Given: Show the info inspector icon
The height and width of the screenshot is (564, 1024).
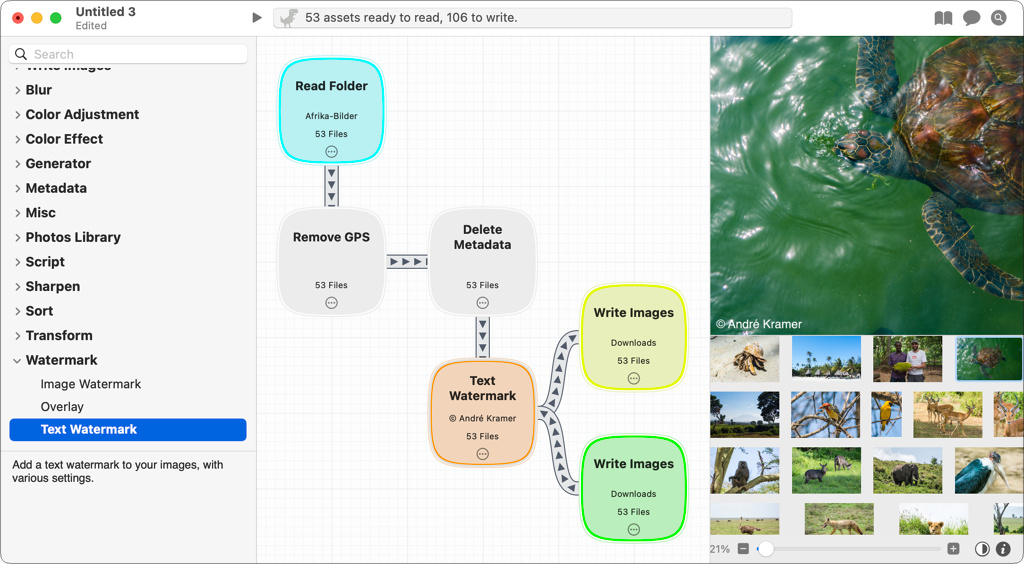Looking at the screenshot, I should (1003, 549).
